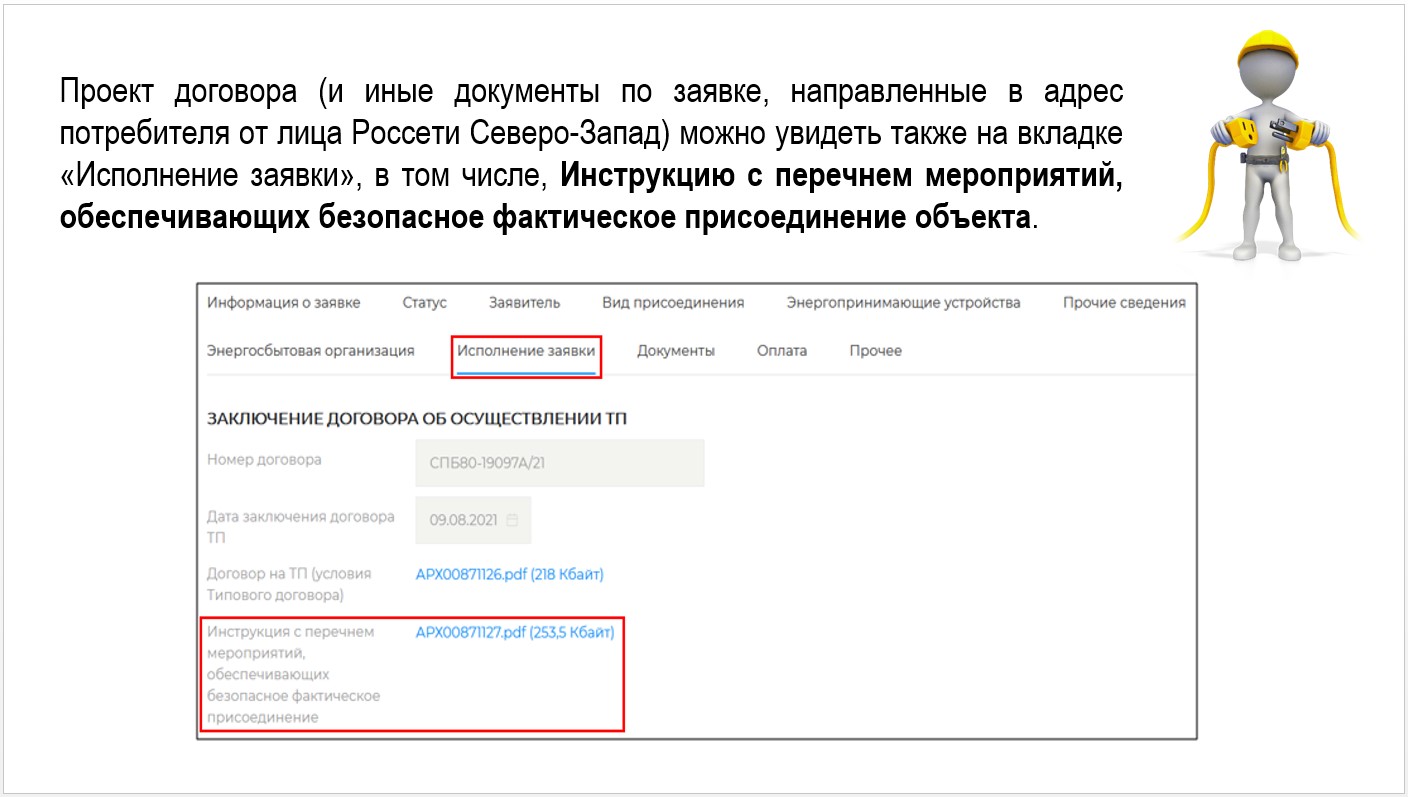
Task: Open the Энергопринимающие устройства tab
Action: tap(903, 303)
